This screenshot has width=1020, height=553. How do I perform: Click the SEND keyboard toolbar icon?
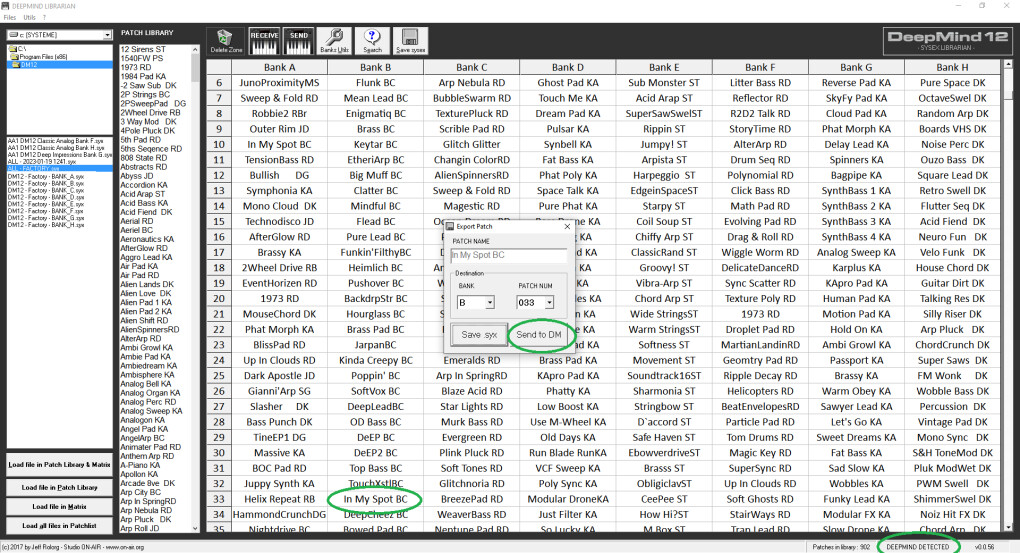(299, 41)
